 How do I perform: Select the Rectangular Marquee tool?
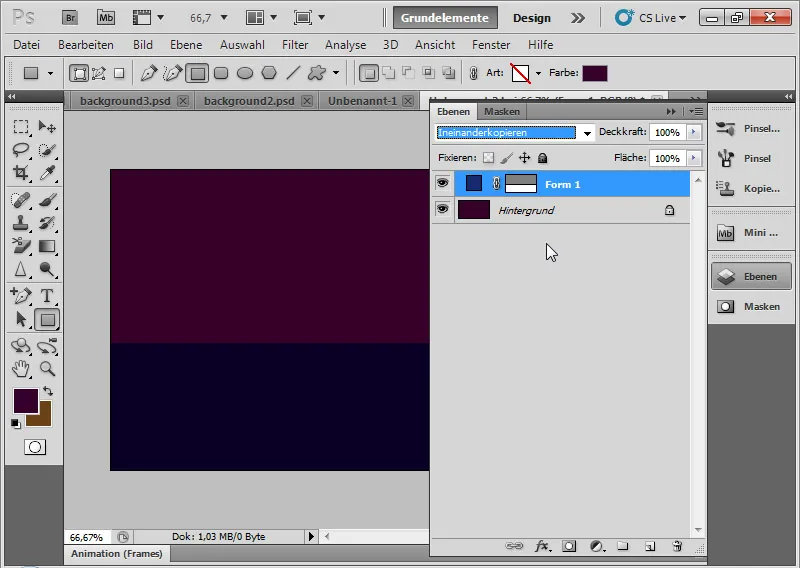click(21, 126)
